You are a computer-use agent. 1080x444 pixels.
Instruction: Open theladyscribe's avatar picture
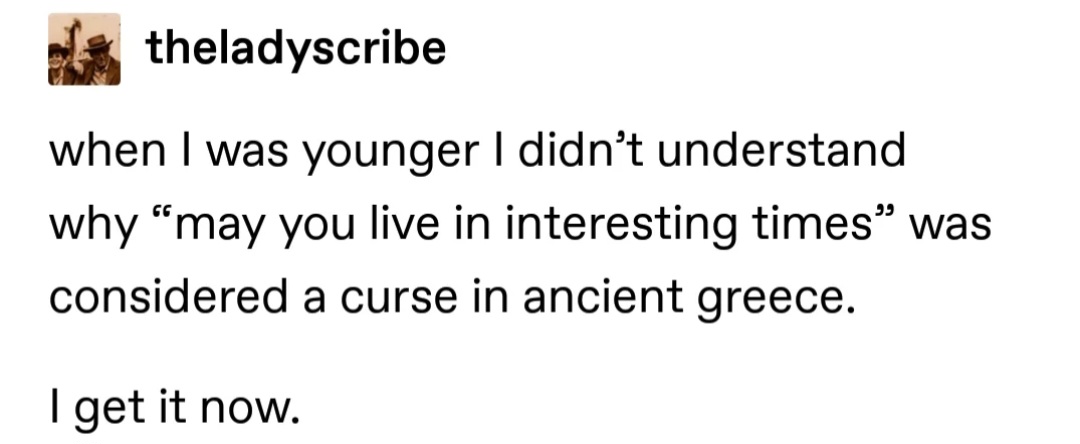point(84,49)
